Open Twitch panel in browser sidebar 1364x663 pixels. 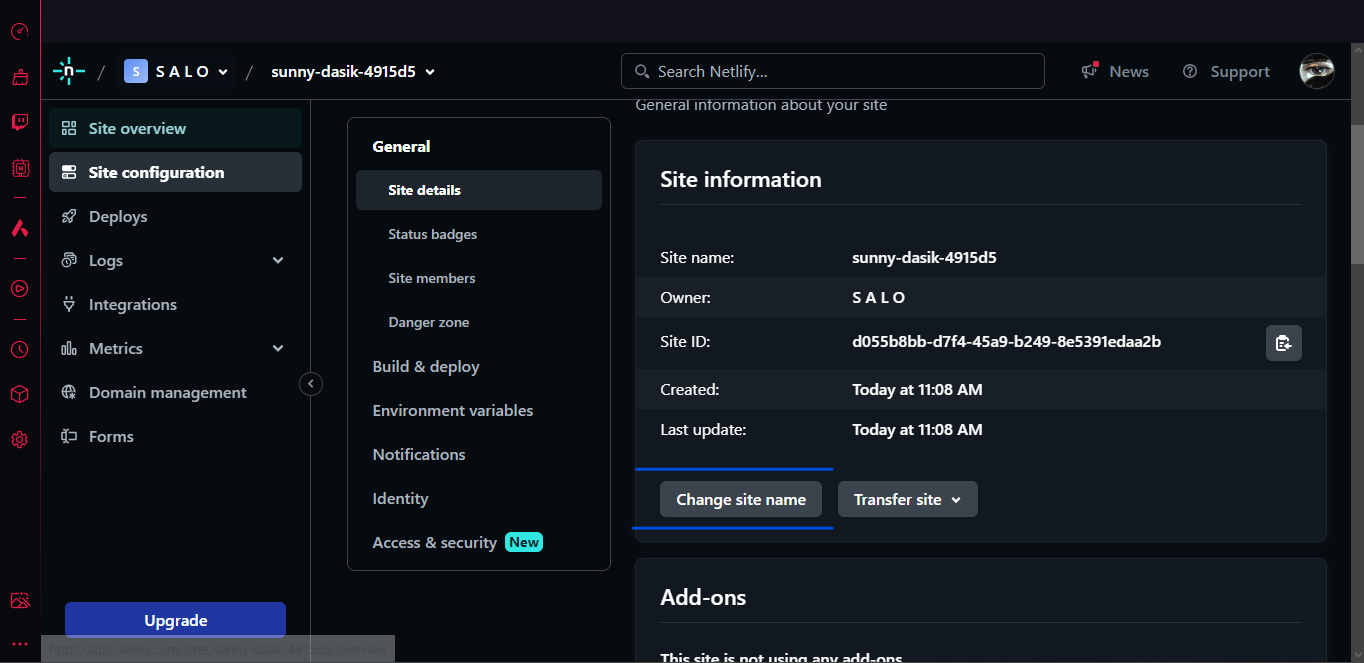point(19,122)
